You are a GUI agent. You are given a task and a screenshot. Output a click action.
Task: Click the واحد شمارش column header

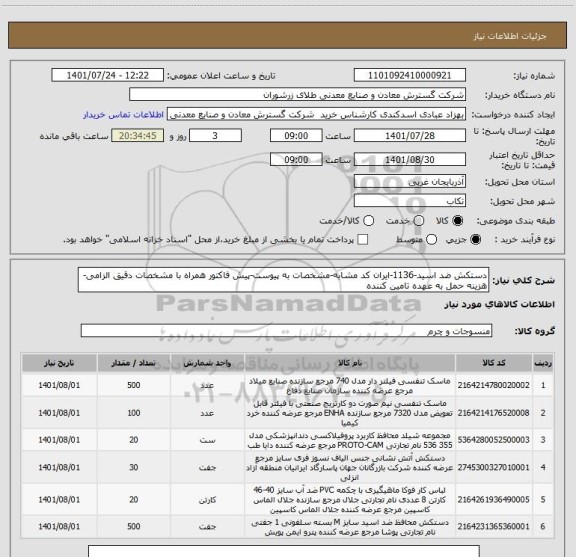point(207,363)
